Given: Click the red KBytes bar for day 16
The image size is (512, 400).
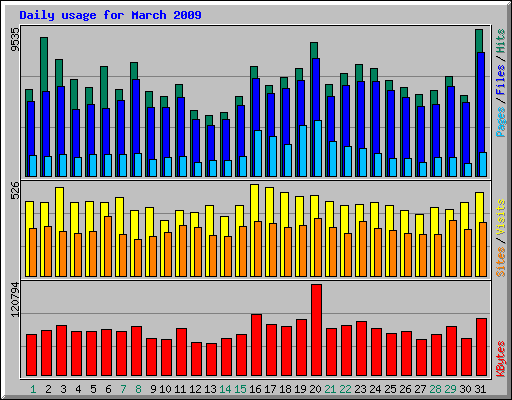Looking at the screenshot, I should pos(256,345).
